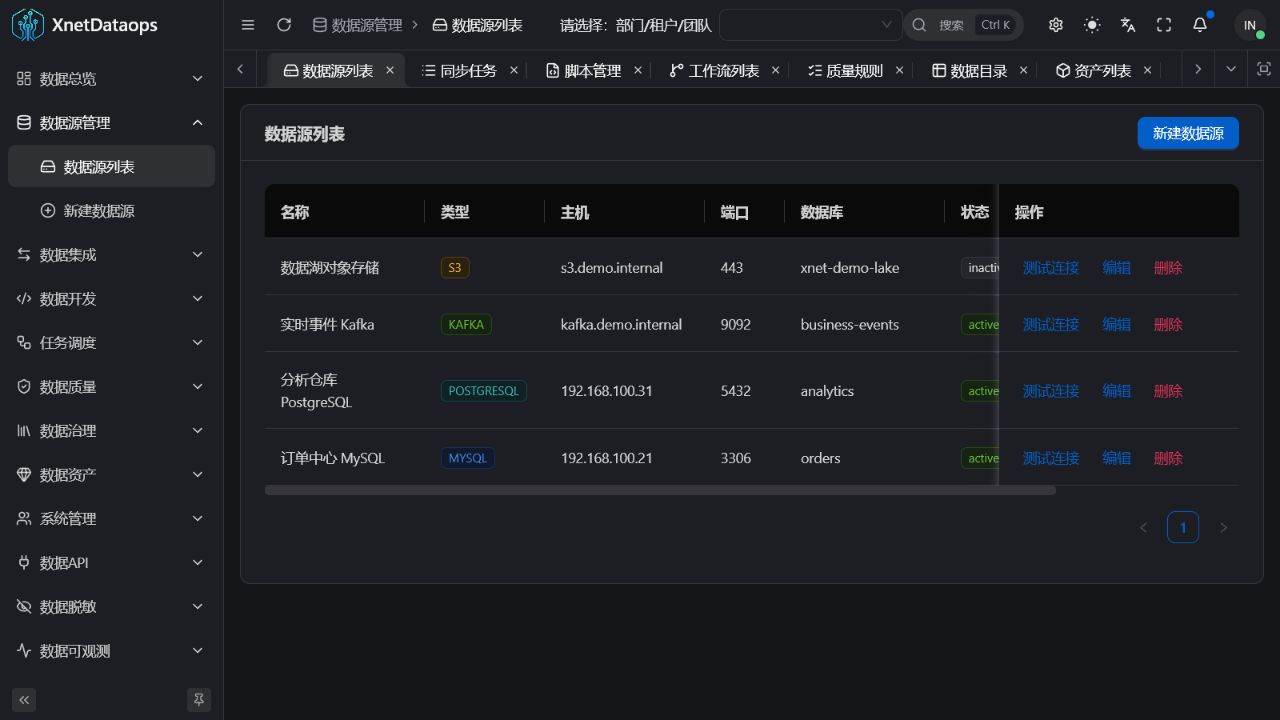The width and height of the screenshot is (1280, 720).
Task: Click the previous page arrow
Action: pyautogui.click(x=1143, y=527)
